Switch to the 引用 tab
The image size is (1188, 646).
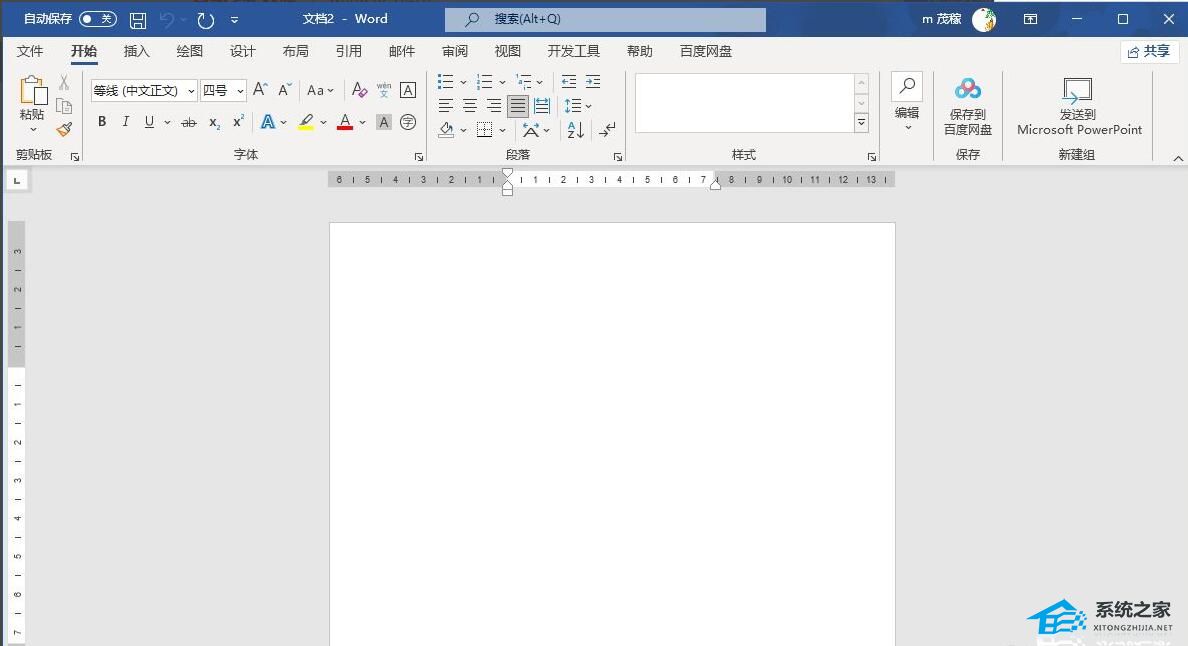click(349, 51)
